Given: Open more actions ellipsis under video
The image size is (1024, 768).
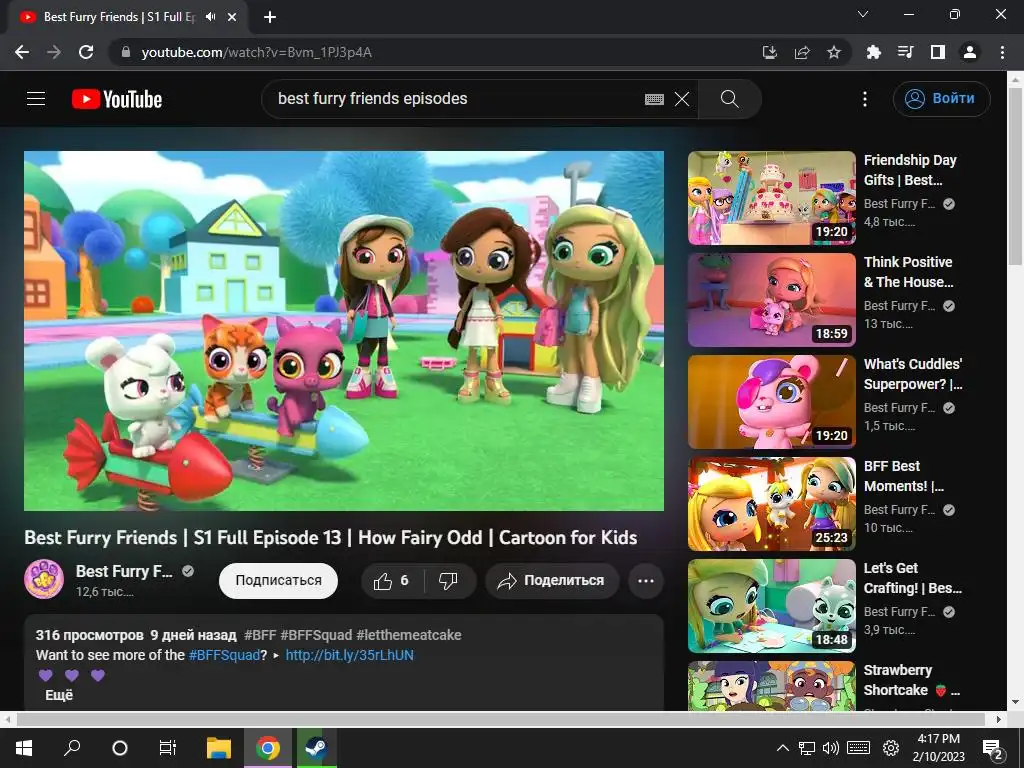Looking at the screenshot, I should [x=646, y=581].
